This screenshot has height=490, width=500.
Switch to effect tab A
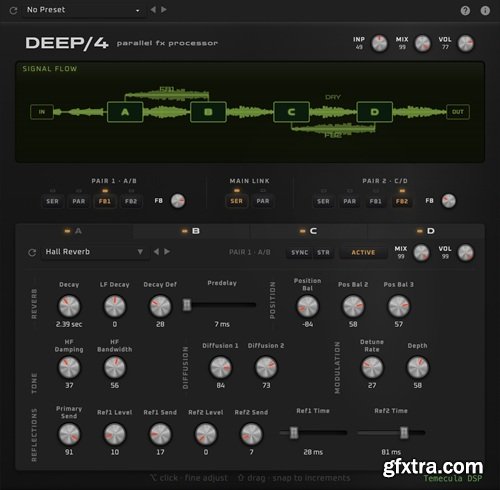point(74,231)
